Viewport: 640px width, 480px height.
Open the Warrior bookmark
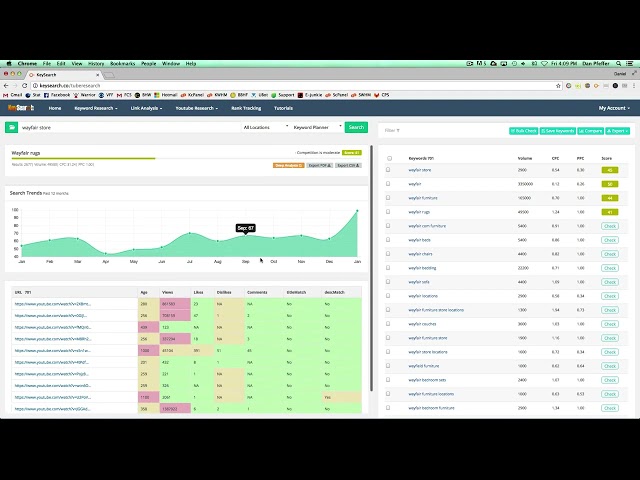click(x=84, y=95)
